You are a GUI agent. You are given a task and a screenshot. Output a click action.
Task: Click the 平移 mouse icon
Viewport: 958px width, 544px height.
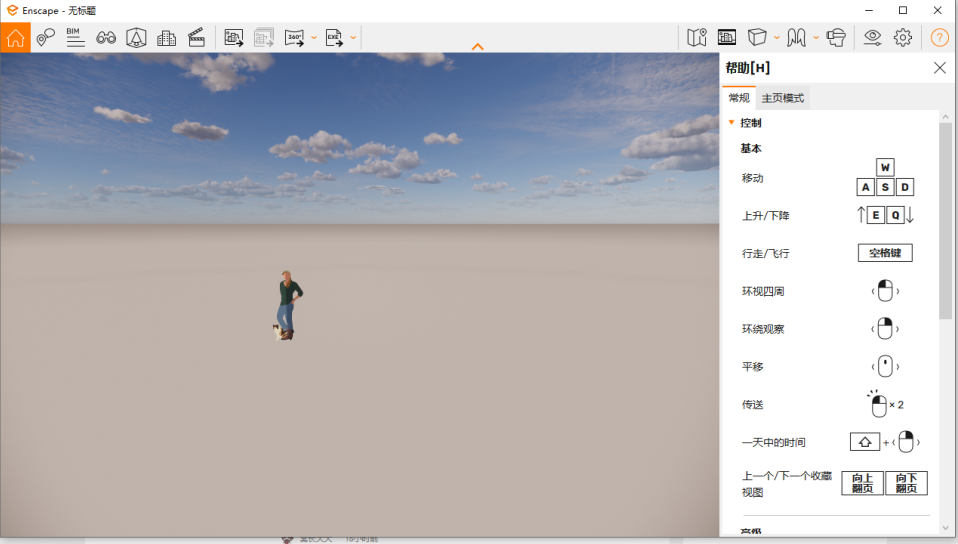coord(885,367)
